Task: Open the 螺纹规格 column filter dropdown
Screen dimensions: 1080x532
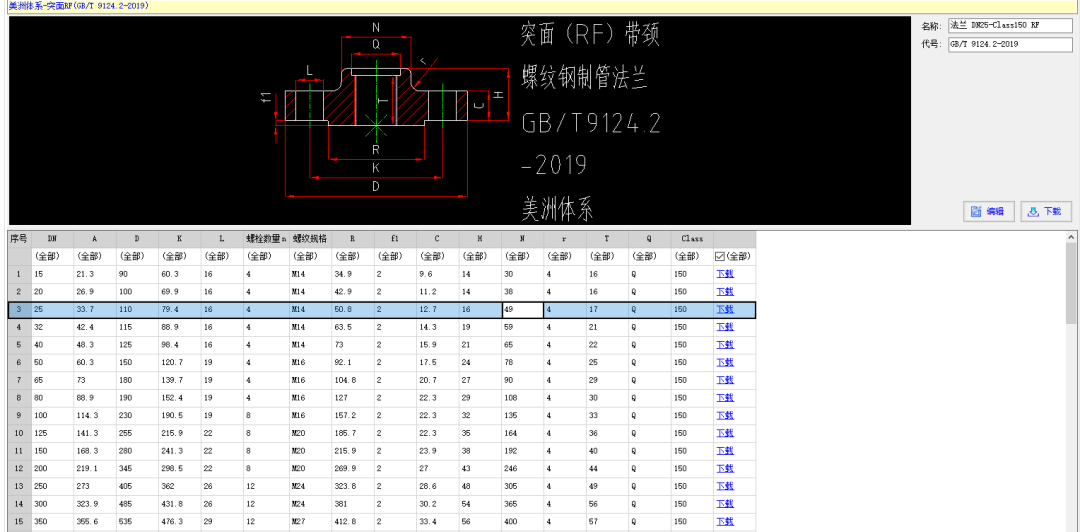Action: click(x=310, y=256)
